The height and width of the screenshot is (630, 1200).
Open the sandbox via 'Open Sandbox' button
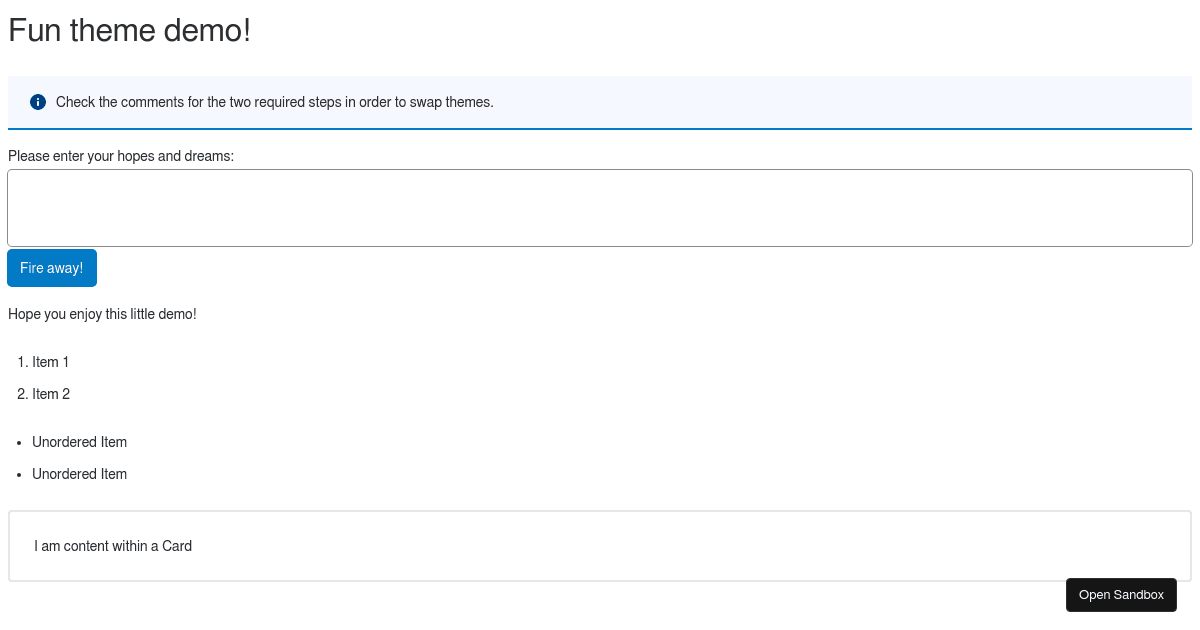pos(1121,594)
